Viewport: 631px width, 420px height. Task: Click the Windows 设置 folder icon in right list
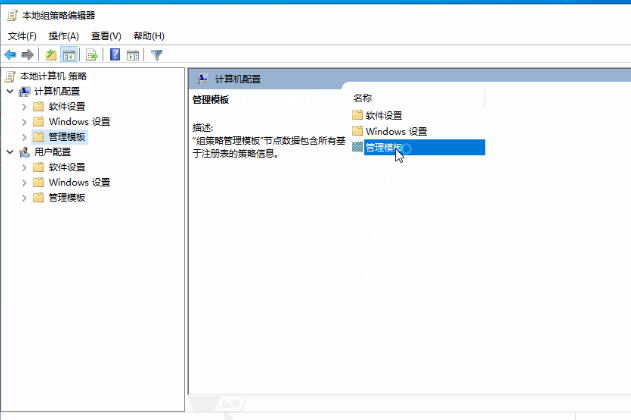[357, 131]
